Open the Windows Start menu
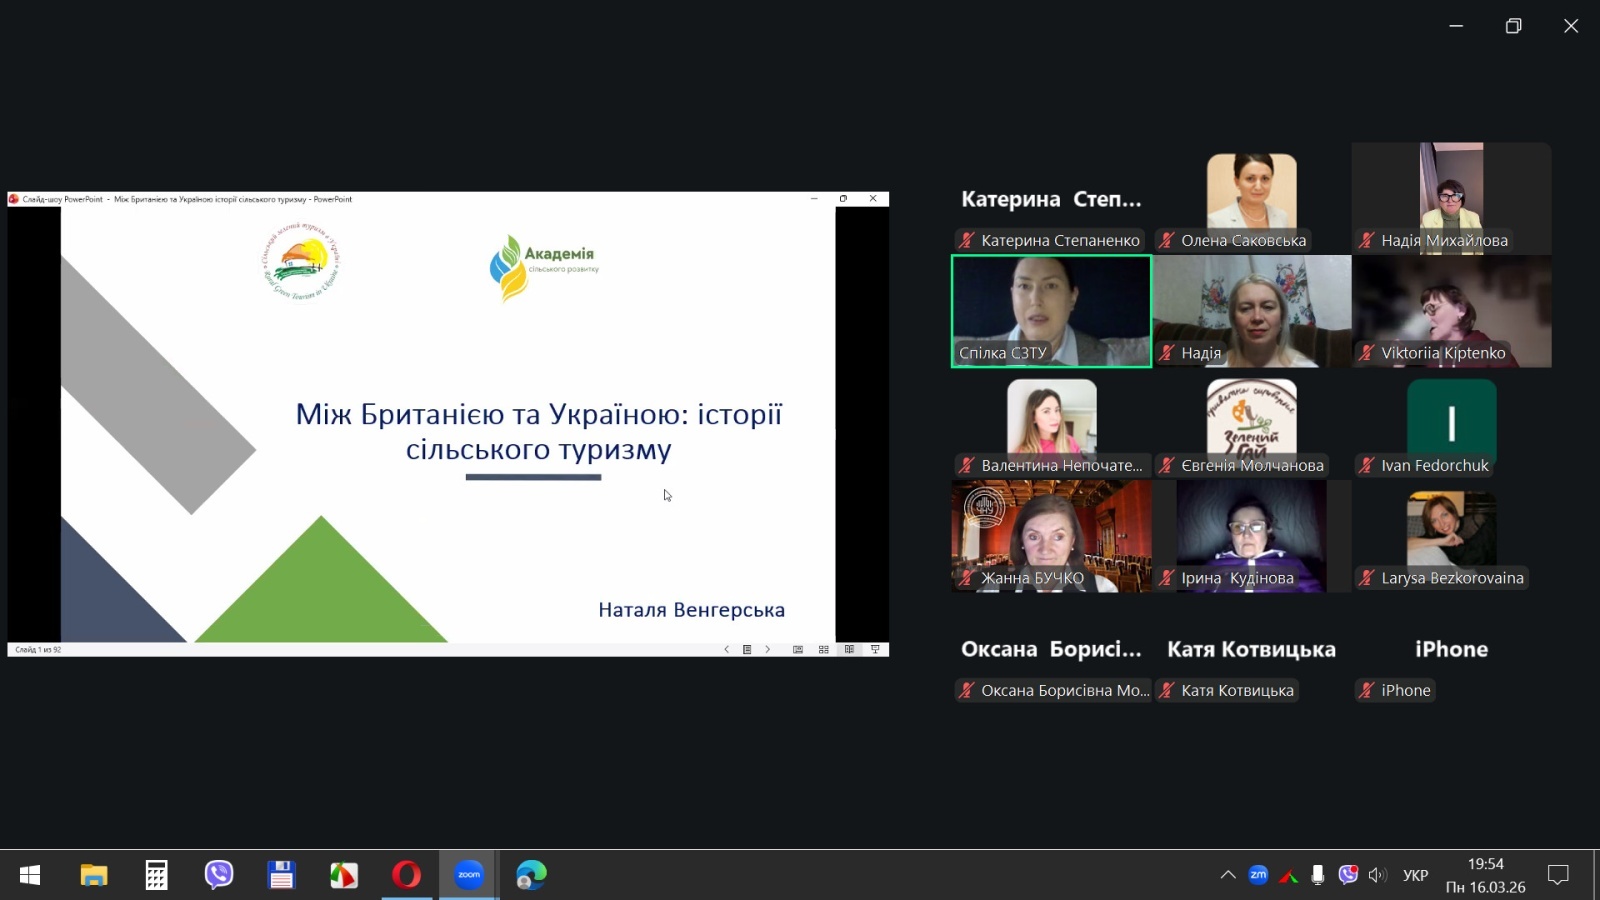1600x900 pixels. click(30, 875)
